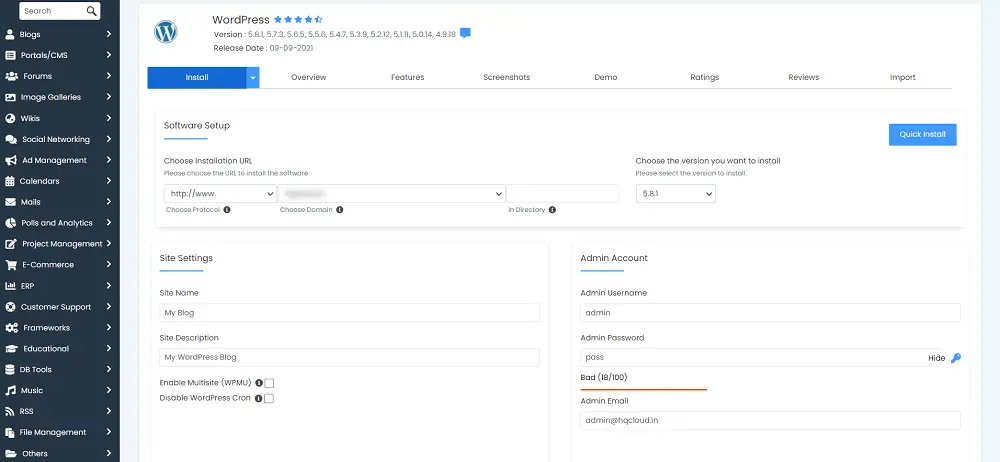Click info icon next to Disable WordPress Cron
This screenshot has width=1000, height=462.
pos(258,398)
